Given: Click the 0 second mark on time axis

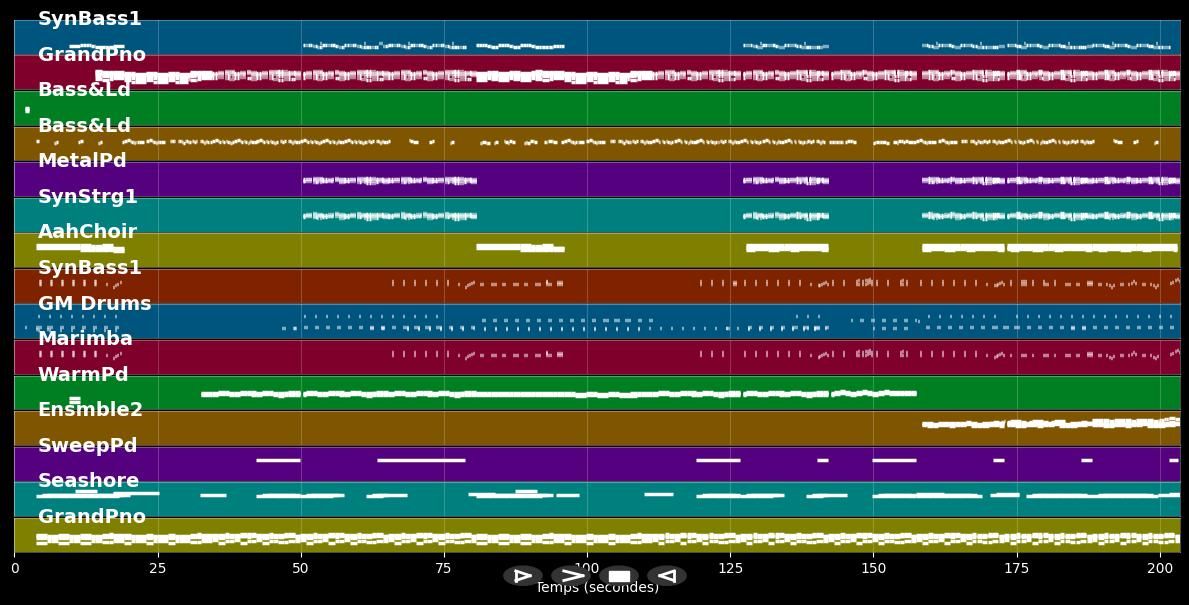Looking at the screenshot, I should tap(14, 568).
